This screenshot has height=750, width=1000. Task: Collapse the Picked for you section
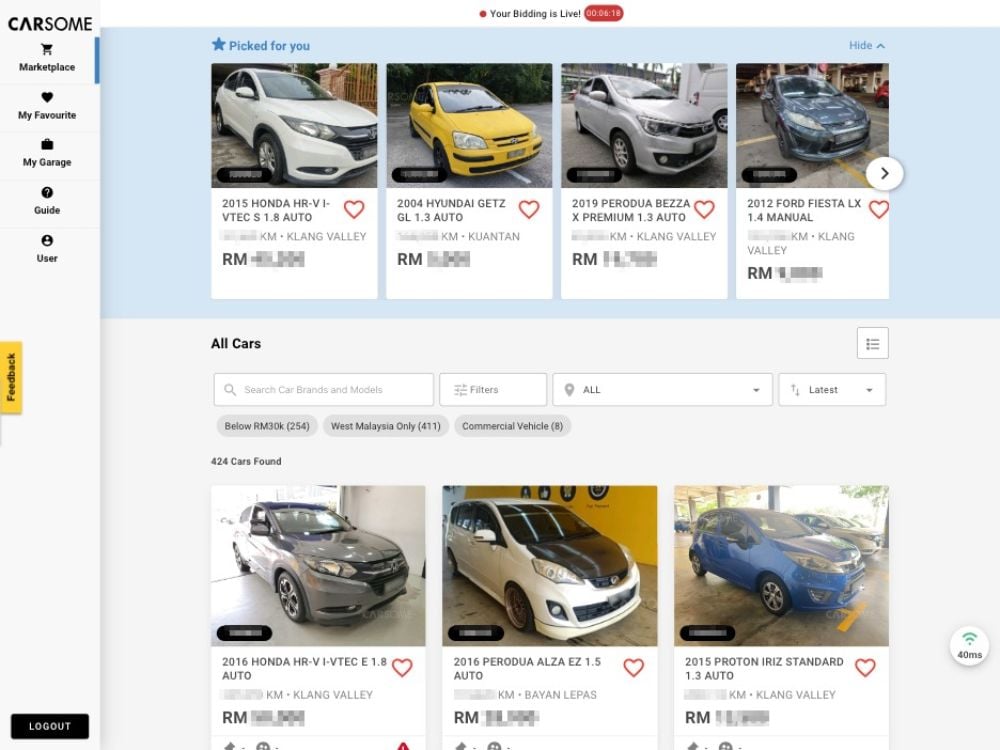tap(867, 45)
